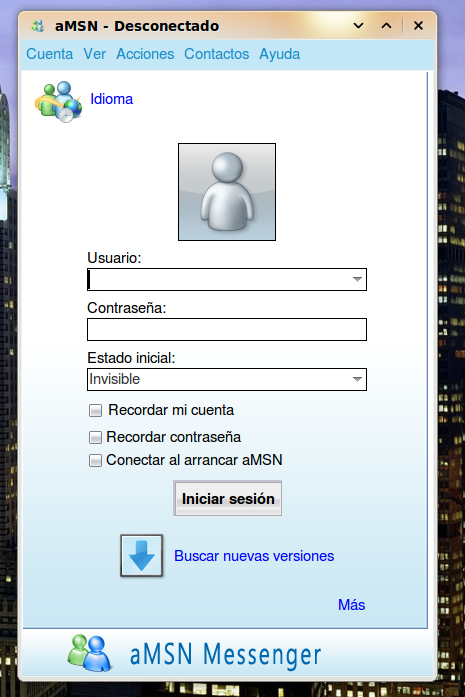
Task: Click the globe-and-buddies language icon
Action: coord(59,101)
